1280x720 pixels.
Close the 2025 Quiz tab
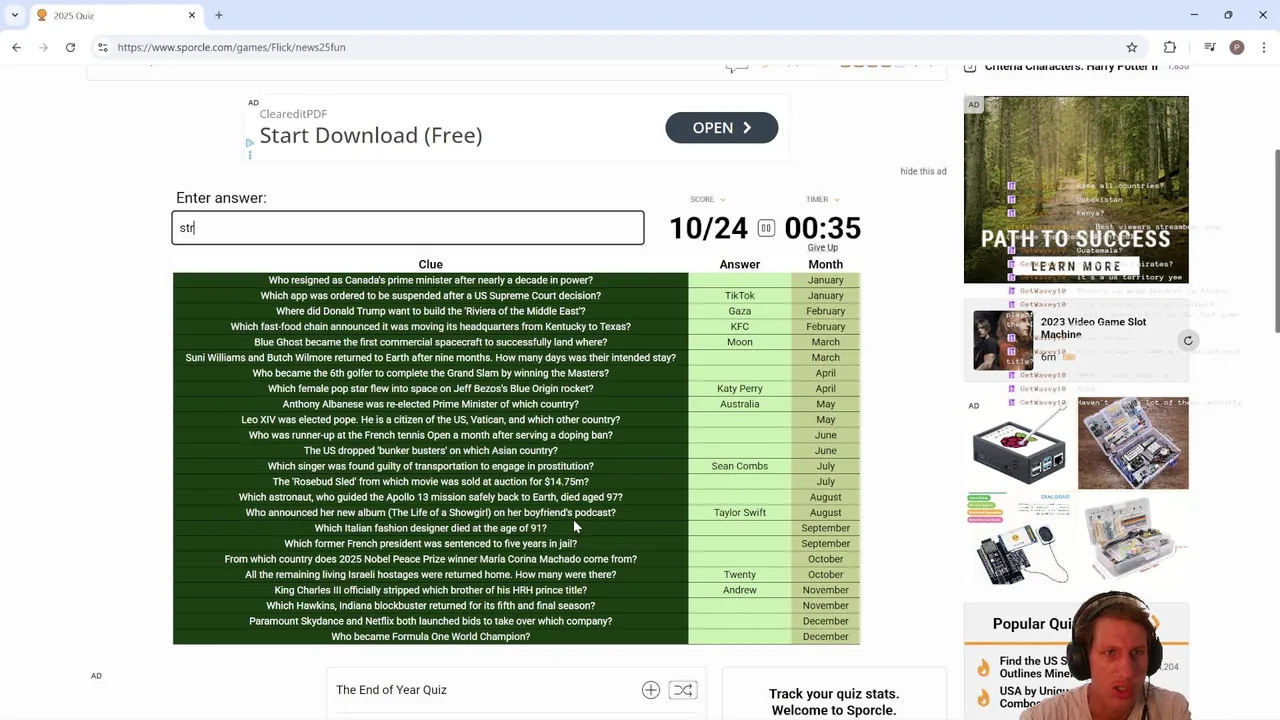tap(192, 15)
